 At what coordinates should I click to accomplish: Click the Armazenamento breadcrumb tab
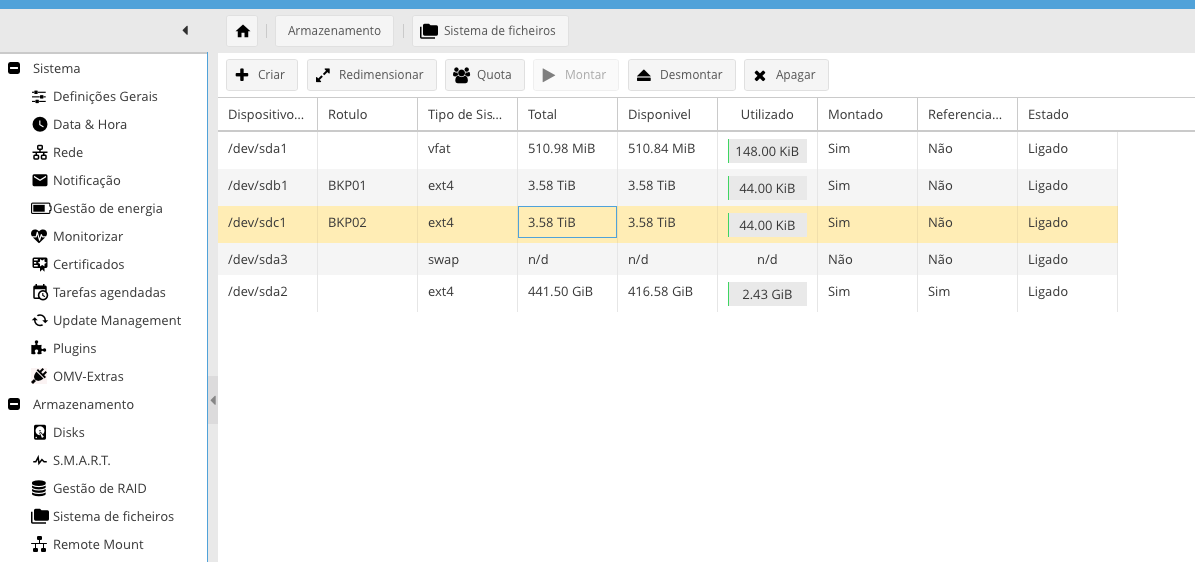[x=334, y=31]
